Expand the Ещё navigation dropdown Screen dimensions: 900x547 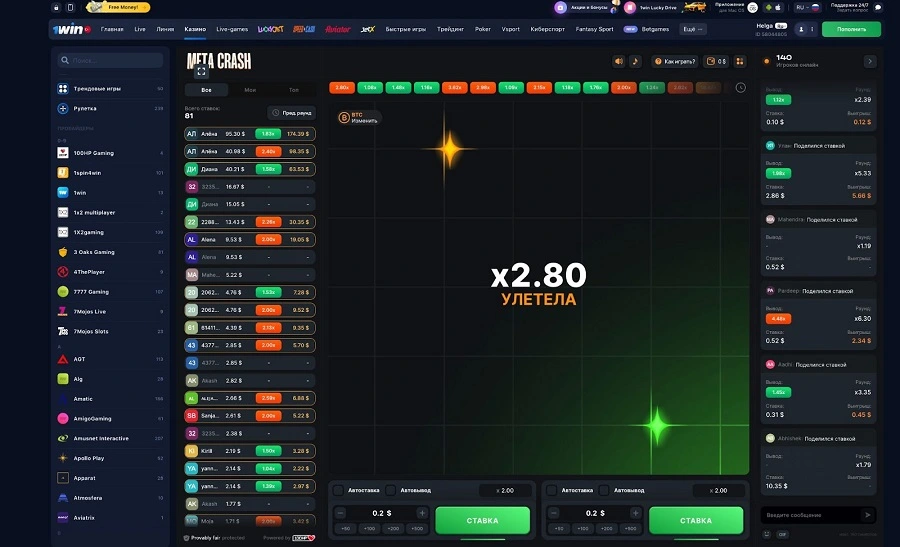693,29
